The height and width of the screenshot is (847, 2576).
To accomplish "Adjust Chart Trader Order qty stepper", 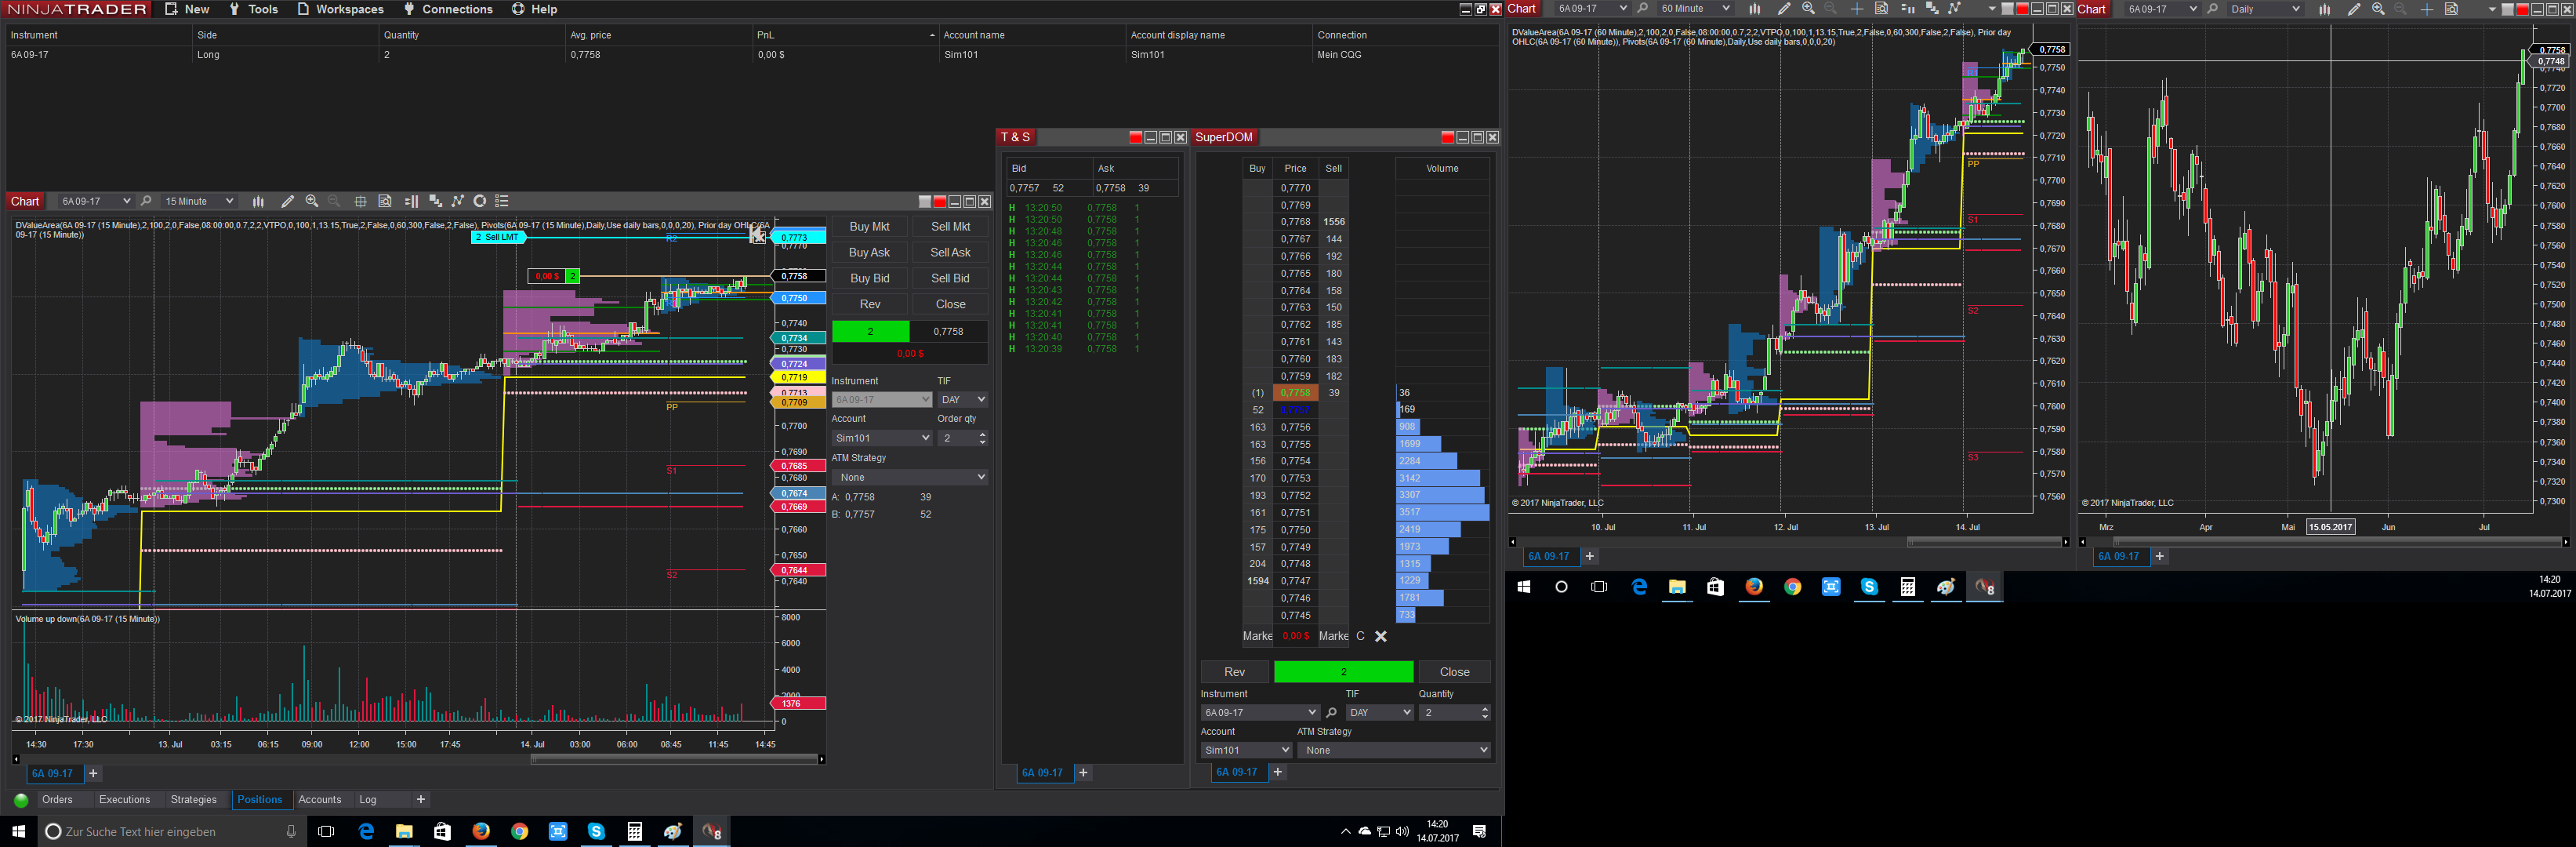I will coord(982,438).
